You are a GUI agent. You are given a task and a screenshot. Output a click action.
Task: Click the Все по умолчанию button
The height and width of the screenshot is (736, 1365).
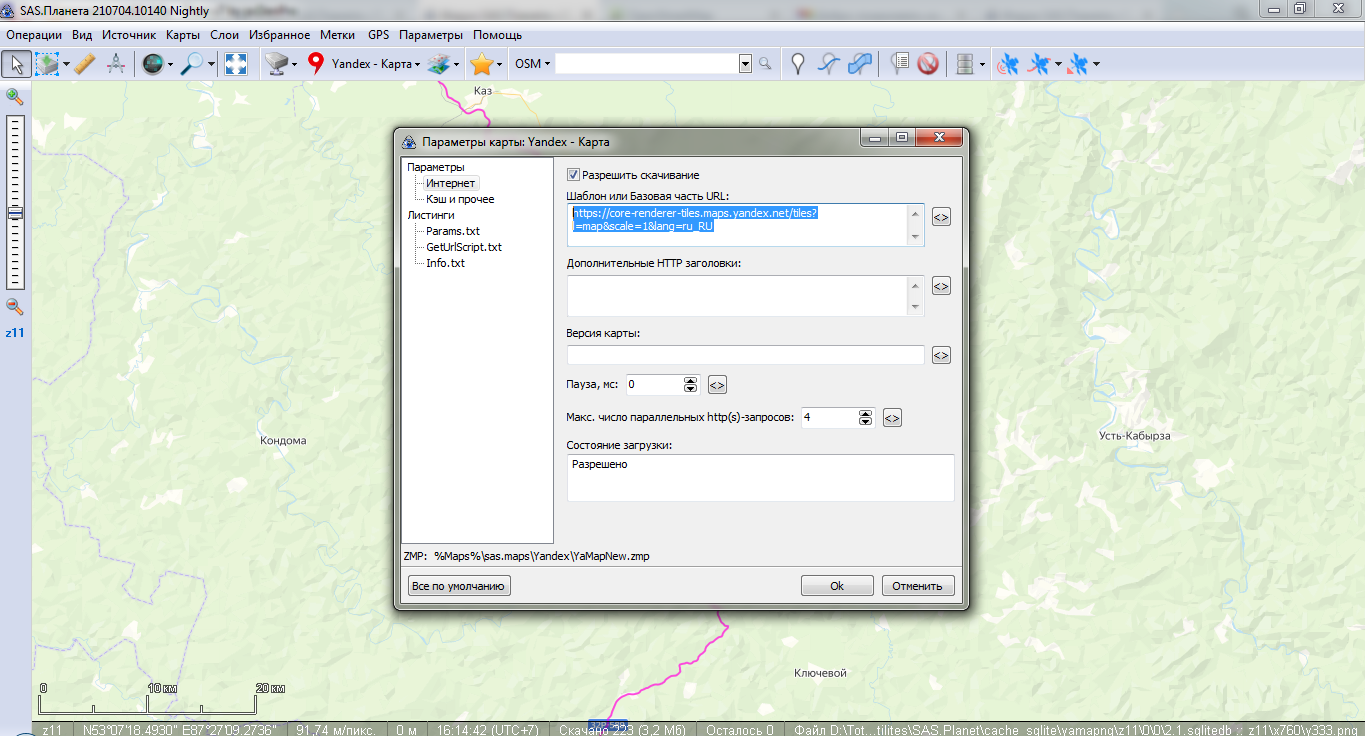pos(459,586)
